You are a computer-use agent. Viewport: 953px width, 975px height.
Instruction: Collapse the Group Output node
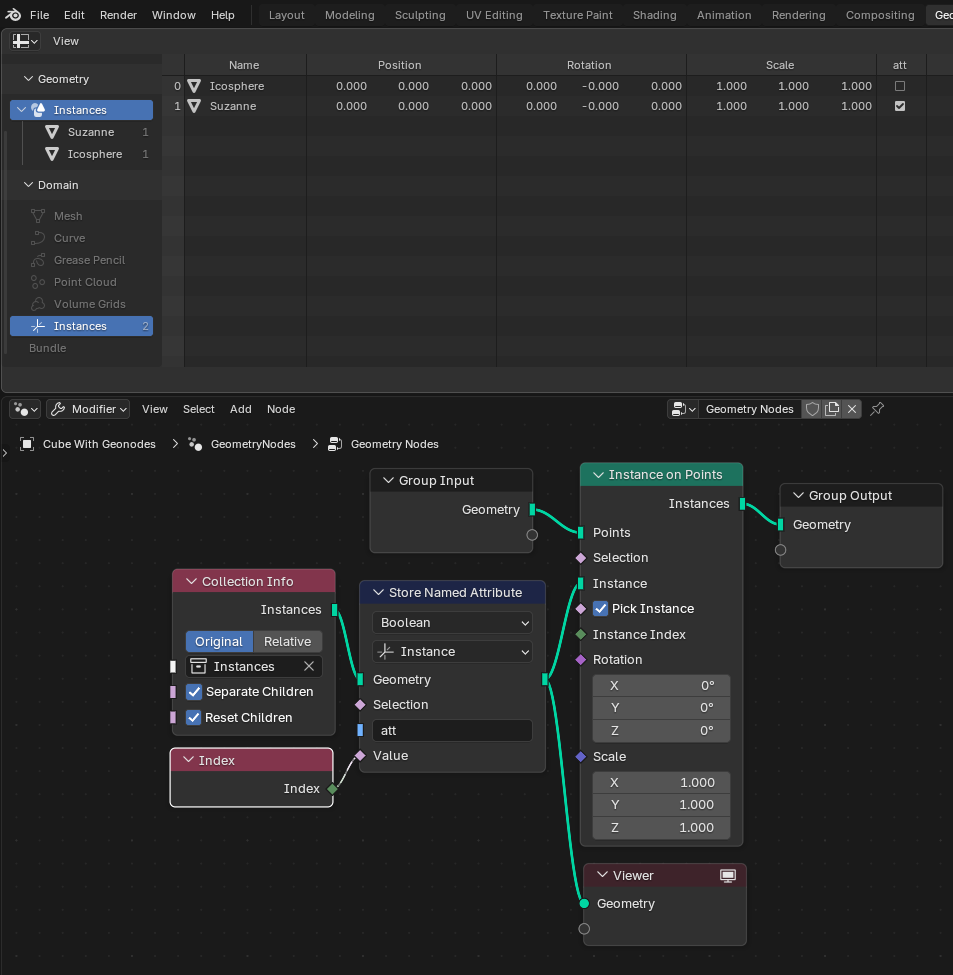798,496
